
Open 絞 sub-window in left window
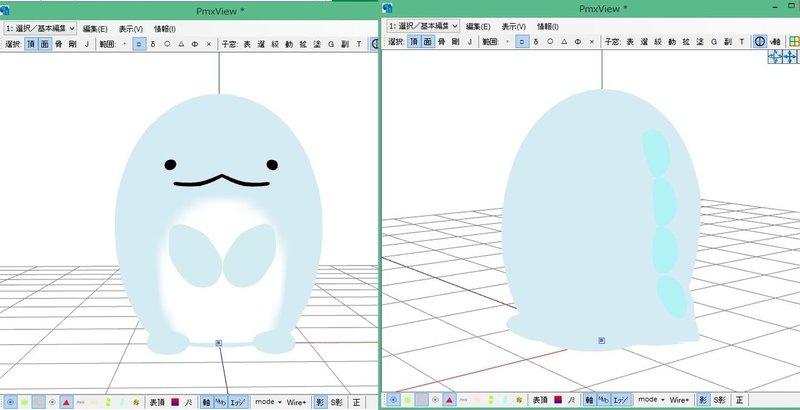click(x=275, y=44)
